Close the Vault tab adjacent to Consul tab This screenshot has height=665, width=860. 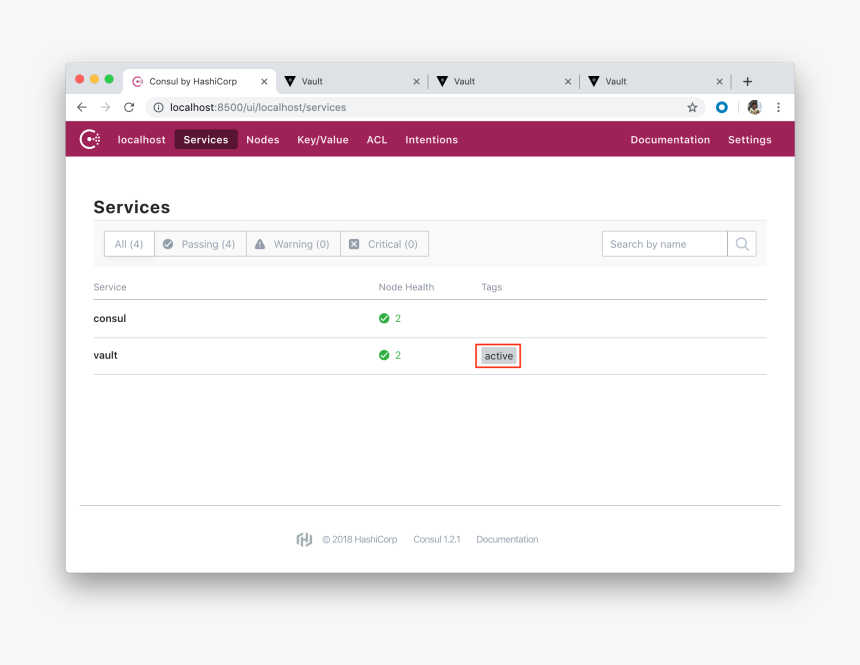[416, 82]
